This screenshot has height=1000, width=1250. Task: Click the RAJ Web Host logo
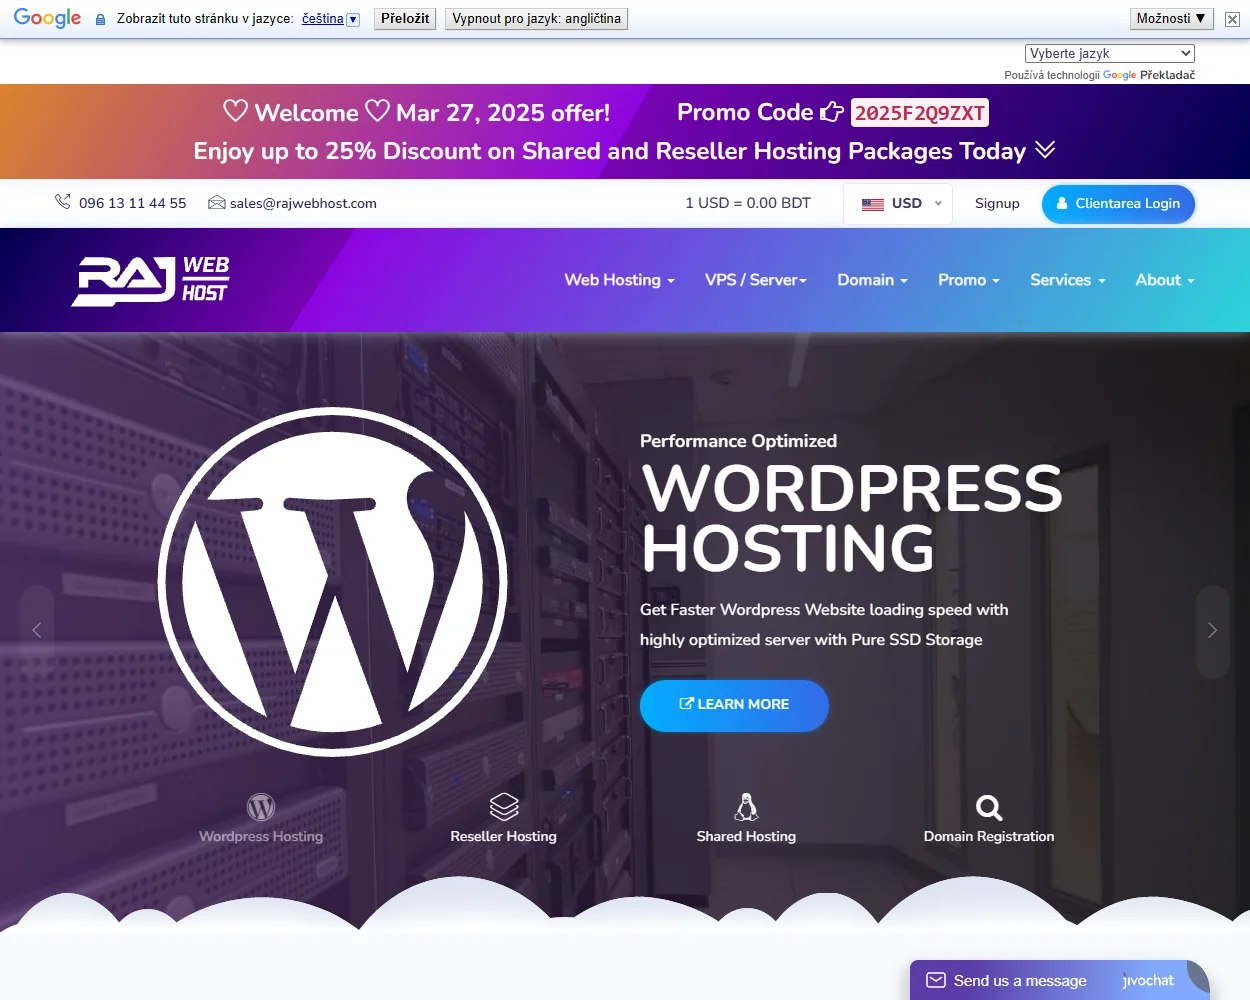tap(150, 279)
